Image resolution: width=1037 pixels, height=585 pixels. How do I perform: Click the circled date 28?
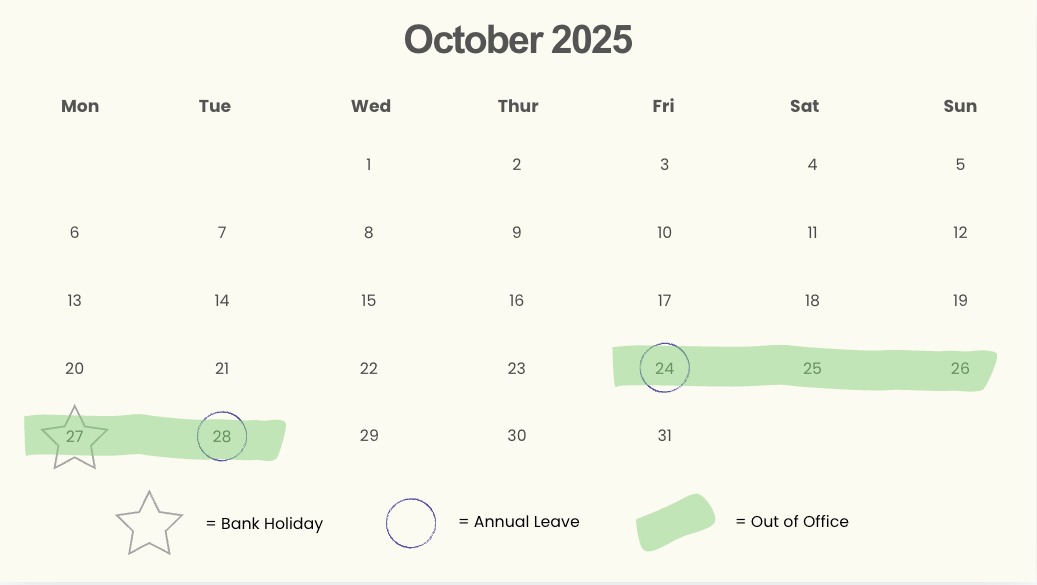[222, 436]
